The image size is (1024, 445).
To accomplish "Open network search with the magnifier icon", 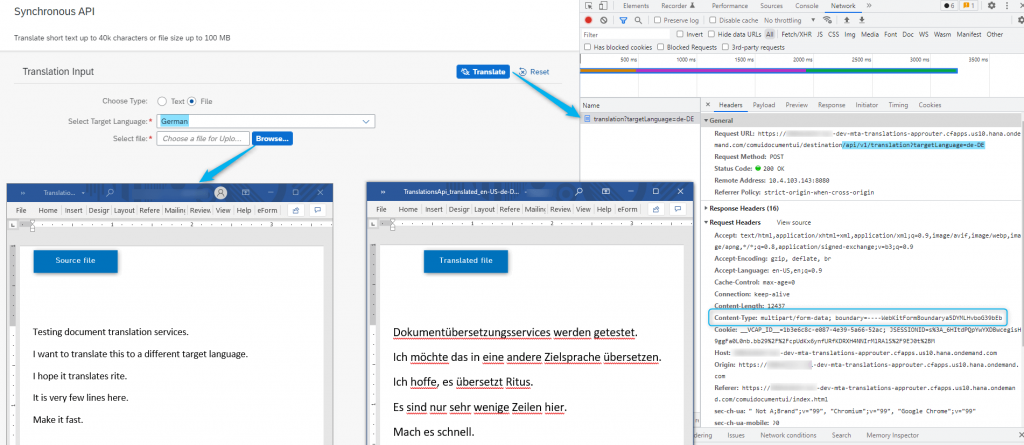I will 638,20.
